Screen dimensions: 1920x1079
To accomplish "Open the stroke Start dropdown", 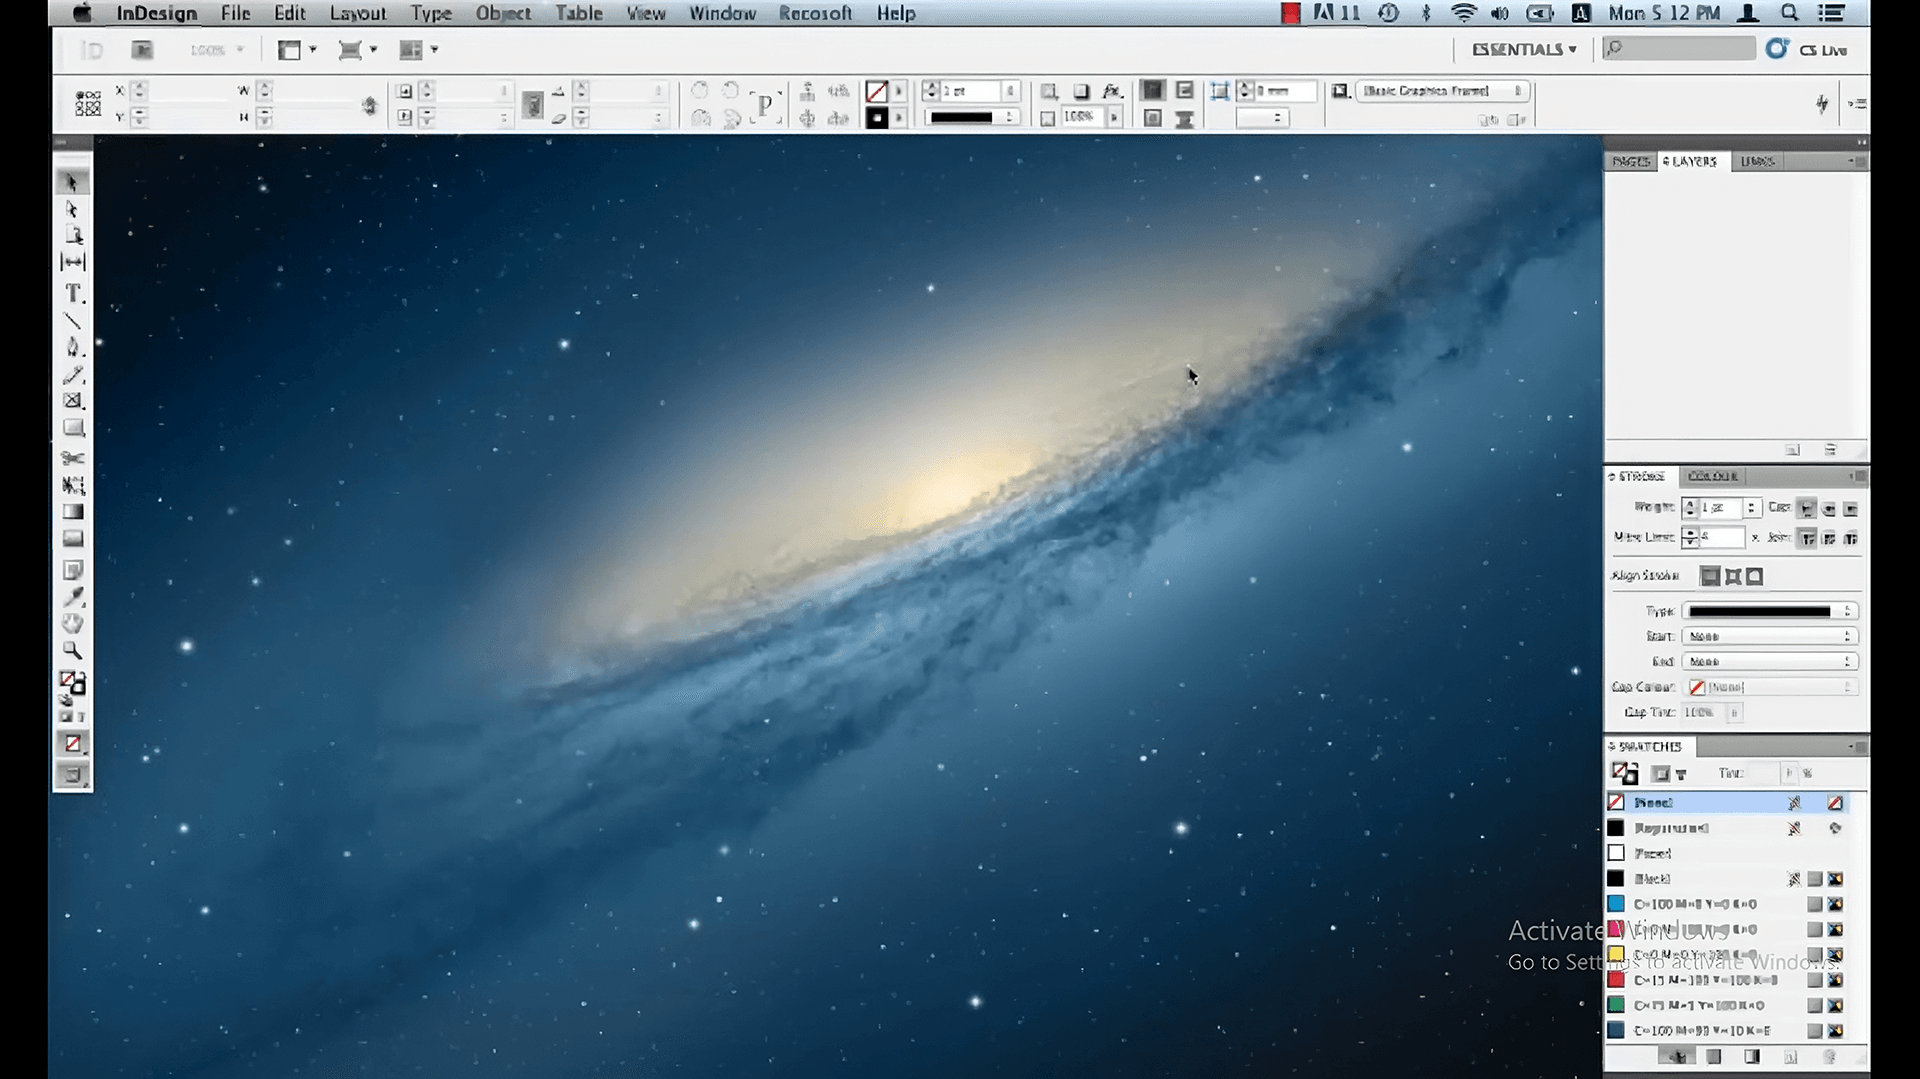I will point(1769,637).
